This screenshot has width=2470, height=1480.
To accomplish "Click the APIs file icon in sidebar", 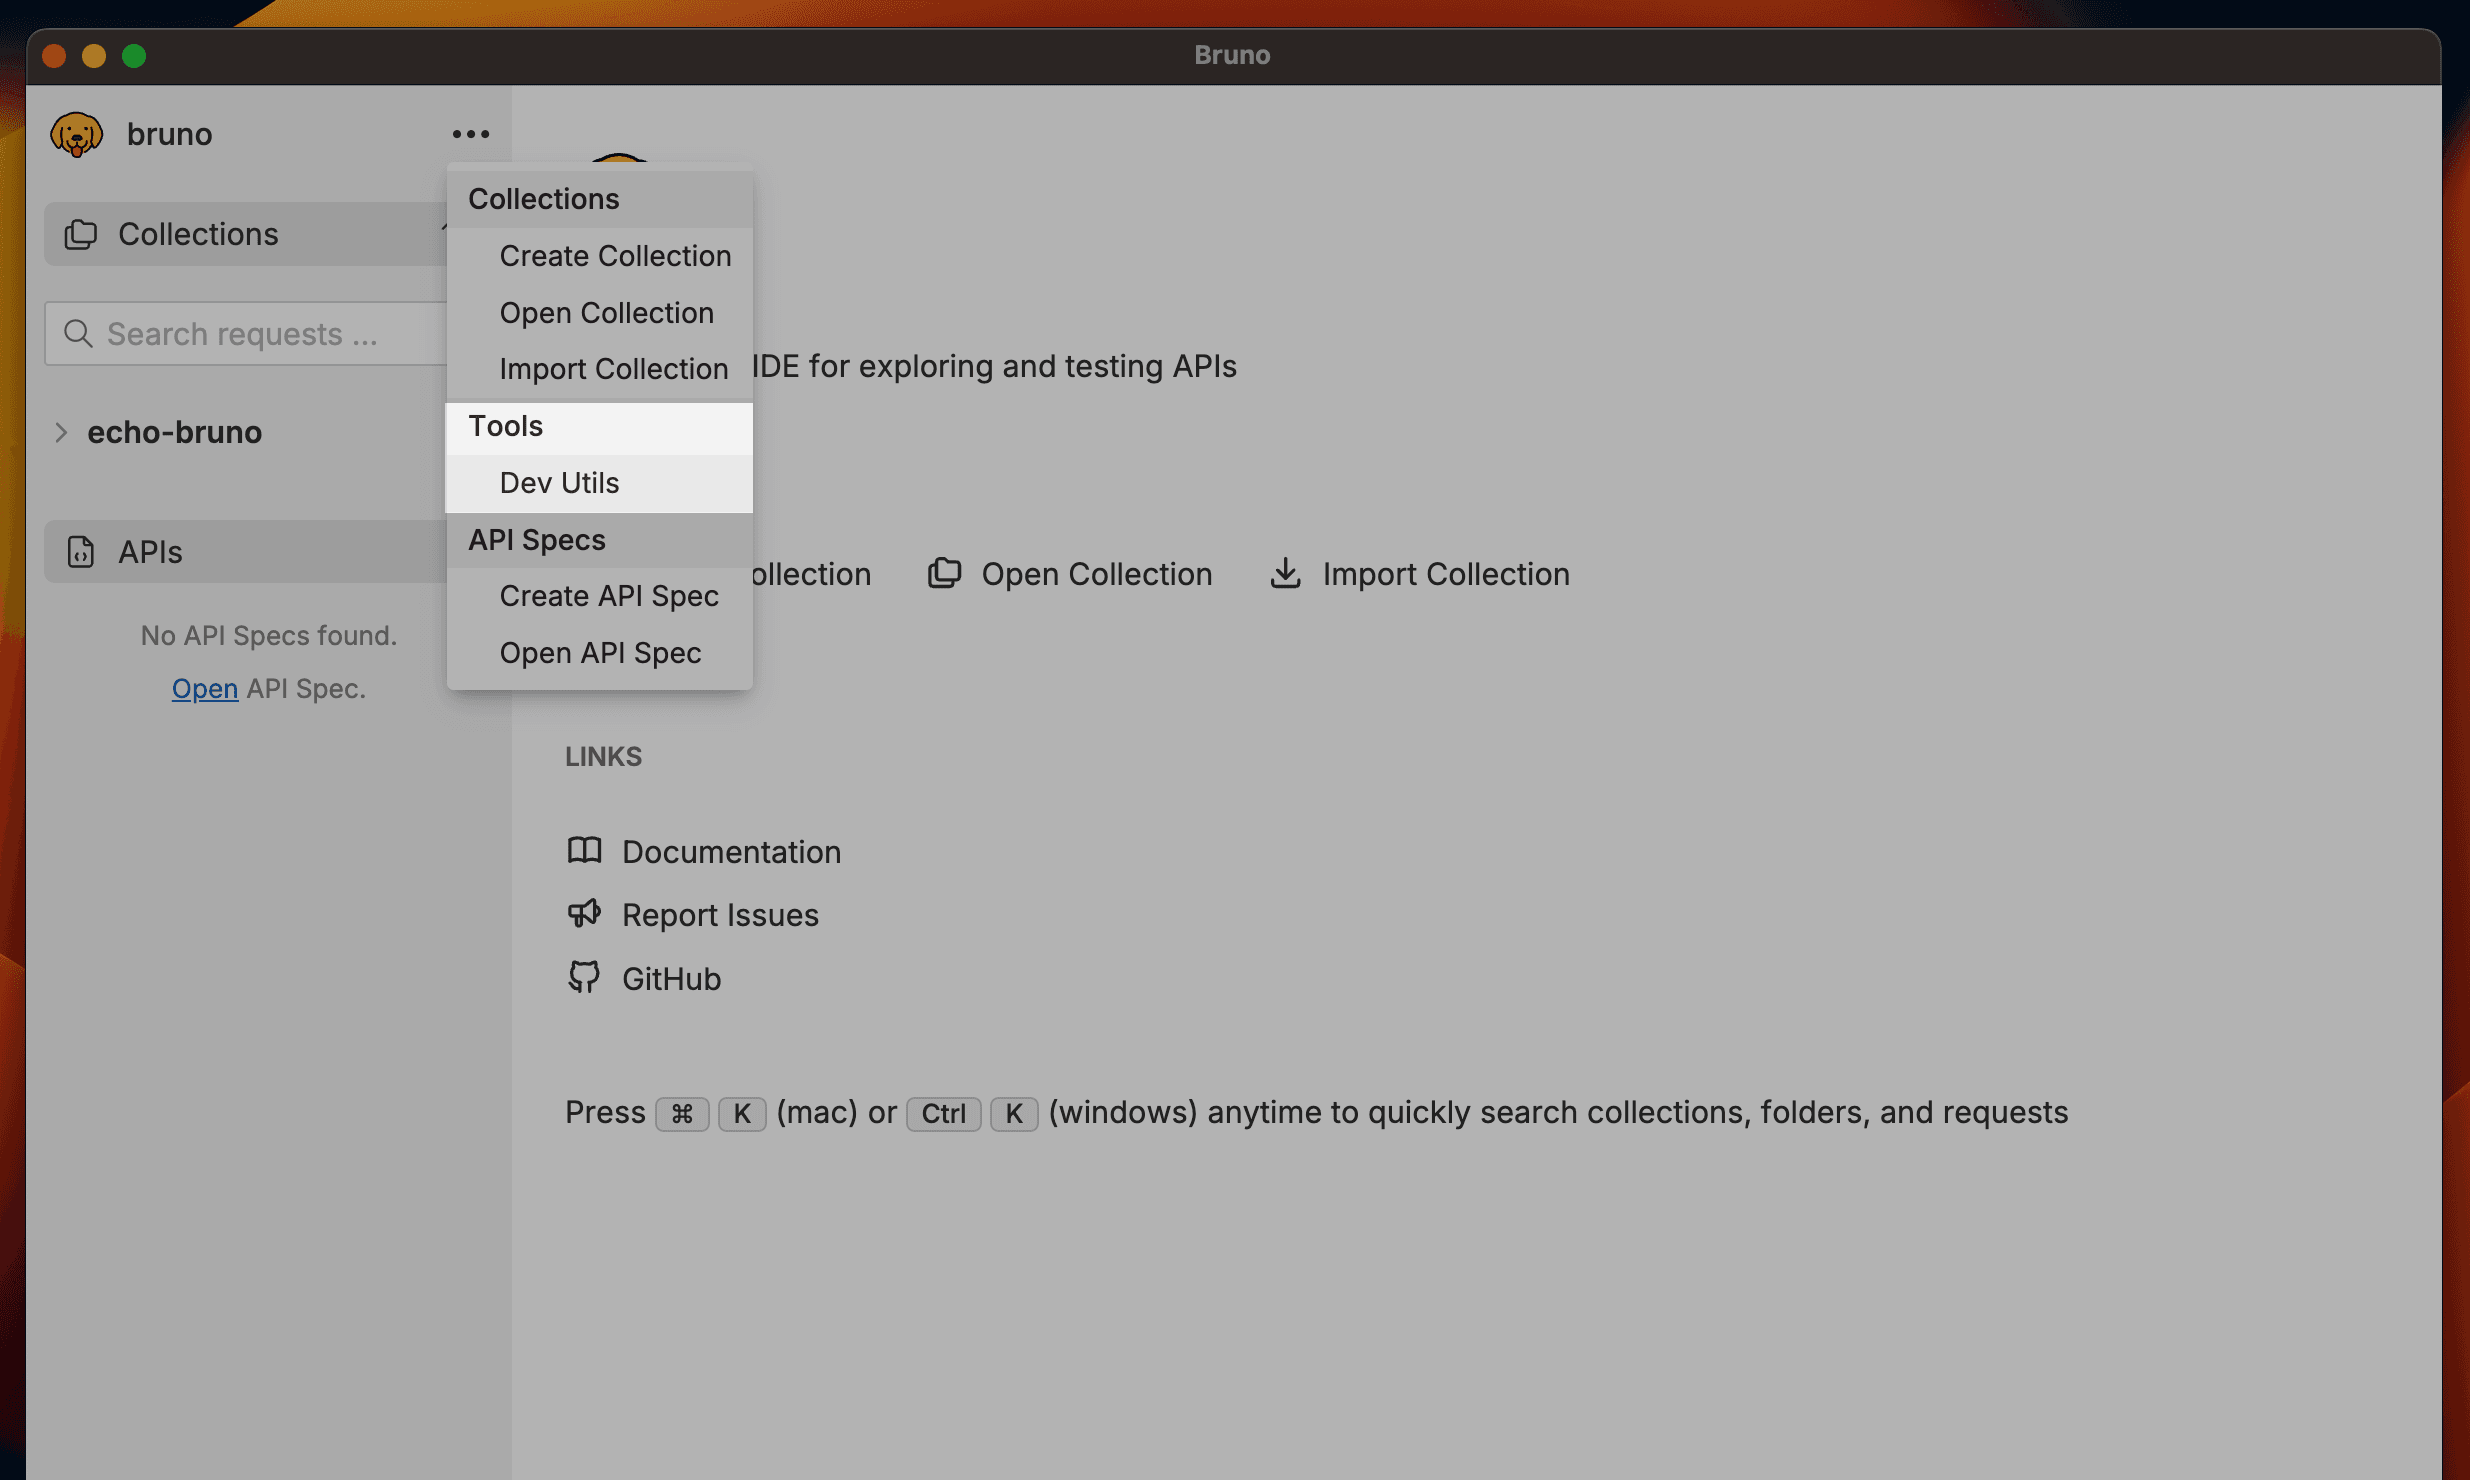I will tap(81, 552).
